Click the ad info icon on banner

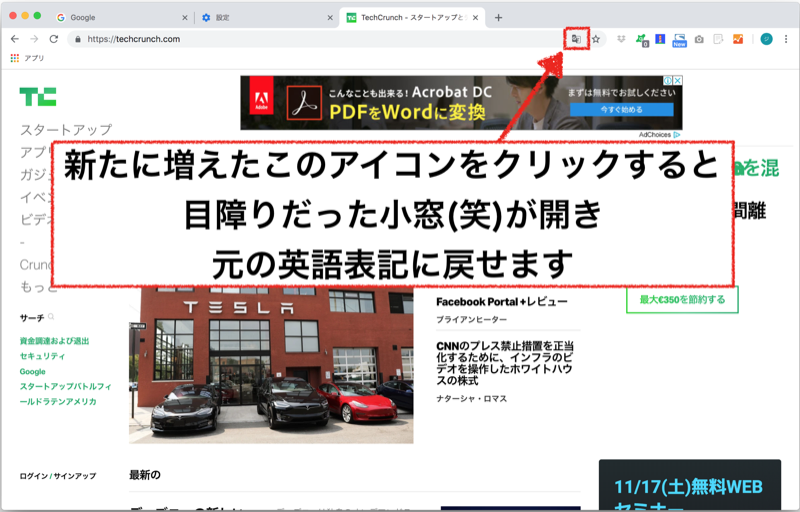[x=668, y=81]
